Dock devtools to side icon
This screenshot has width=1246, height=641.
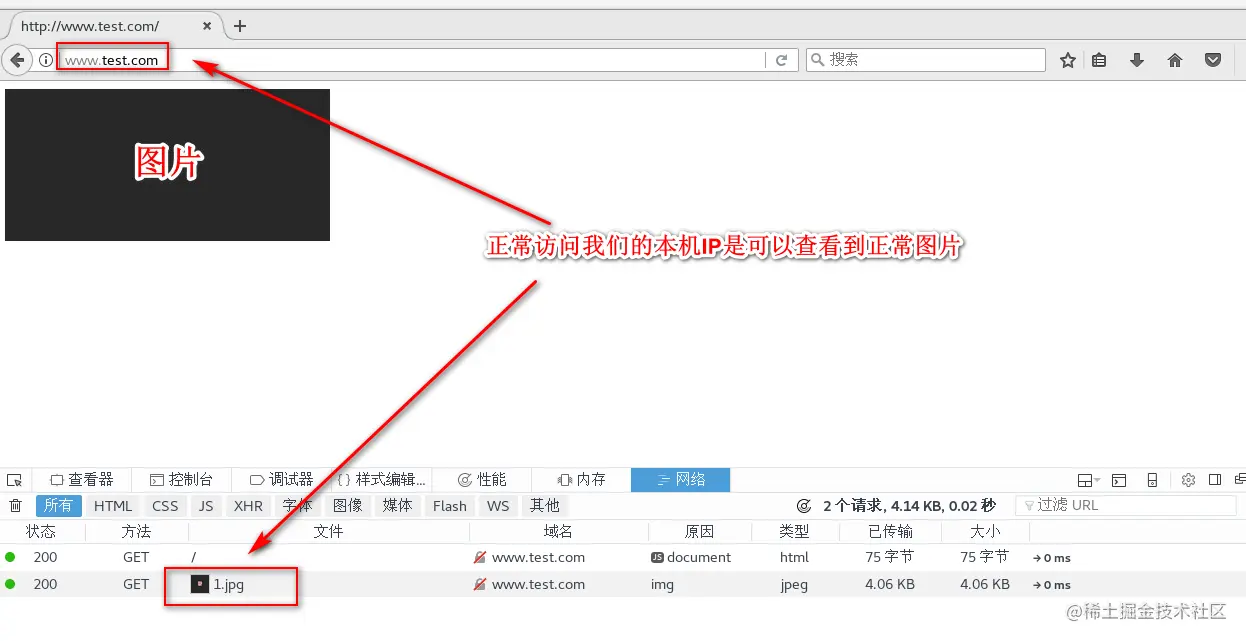[x=1215, y=480]
